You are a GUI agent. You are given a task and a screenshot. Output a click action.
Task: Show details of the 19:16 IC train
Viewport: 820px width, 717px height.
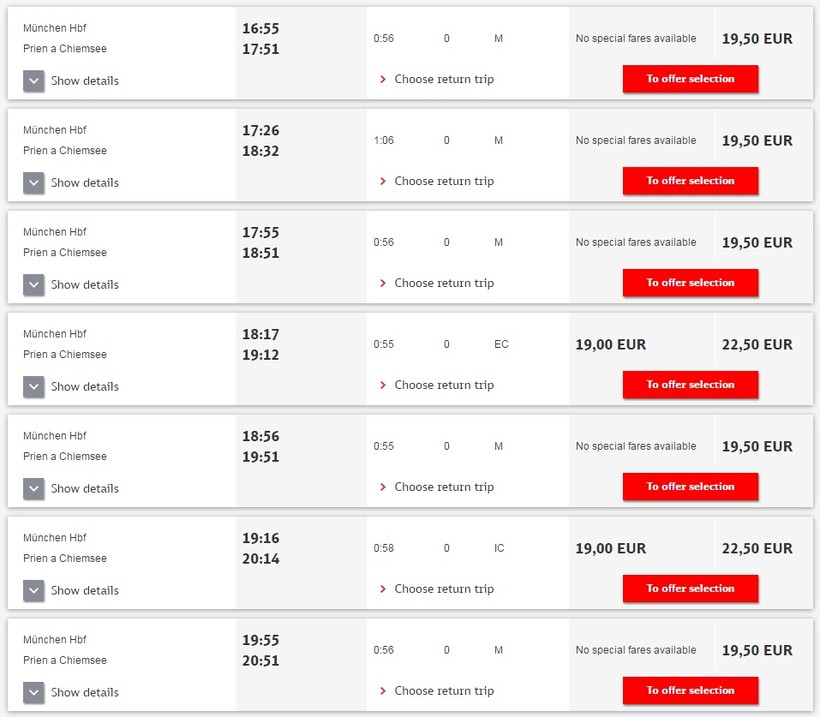(34, 591)
